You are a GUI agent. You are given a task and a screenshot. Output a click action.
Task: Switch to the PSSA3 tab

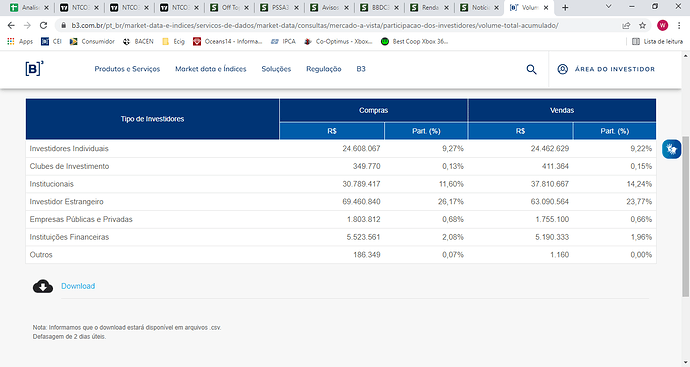click(279, 7)
